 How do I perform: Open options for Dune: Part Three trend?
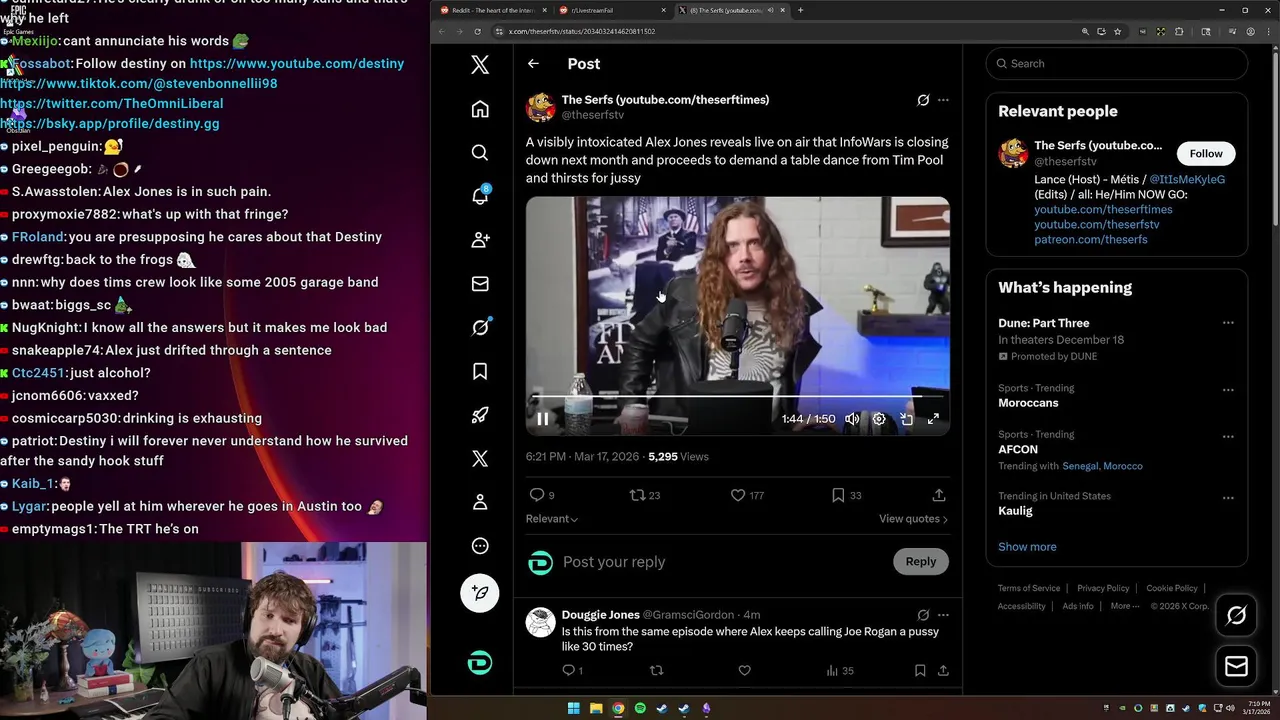tap(1228, 323)
